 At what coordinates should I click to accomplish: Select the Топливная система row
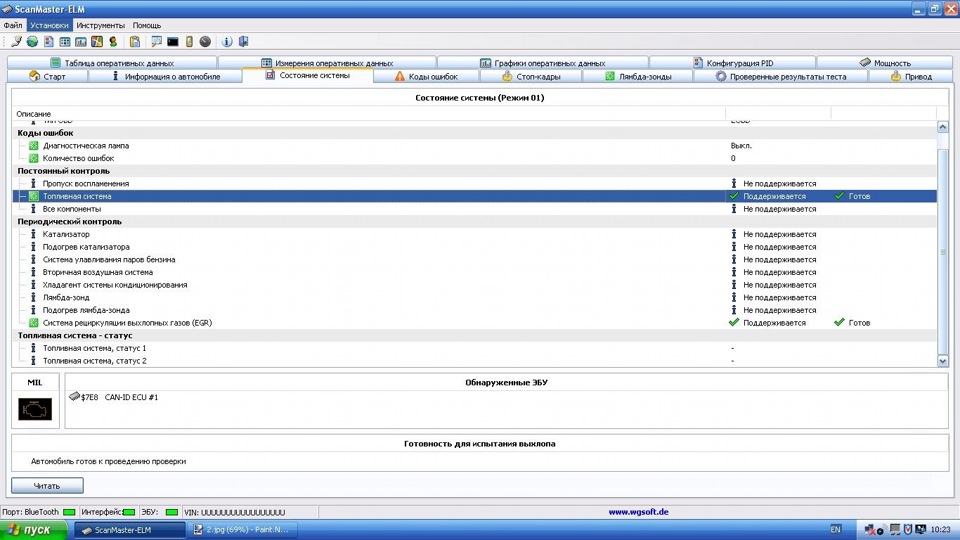(x=474, y=196)
